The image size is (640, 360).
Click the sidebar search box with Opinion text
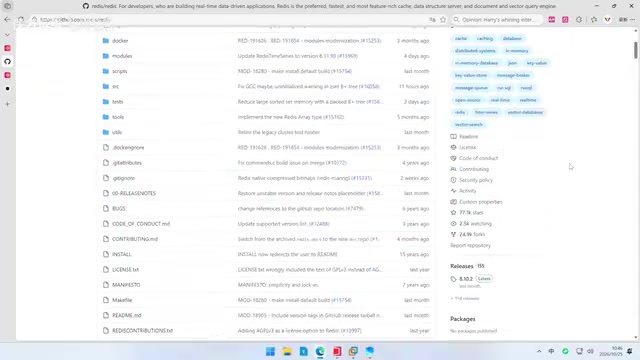(498, 20)
